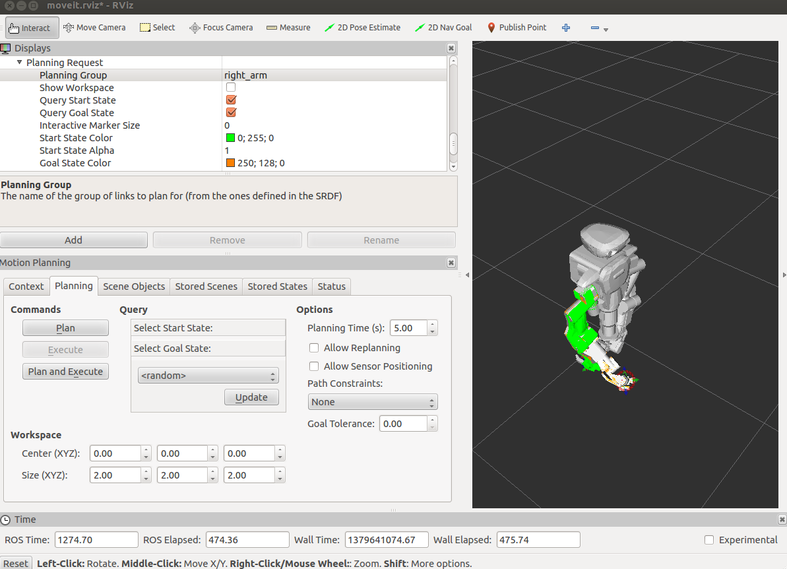Click the Focus Camera tool
Screen dimensions: 787x569
coord(221,27)
